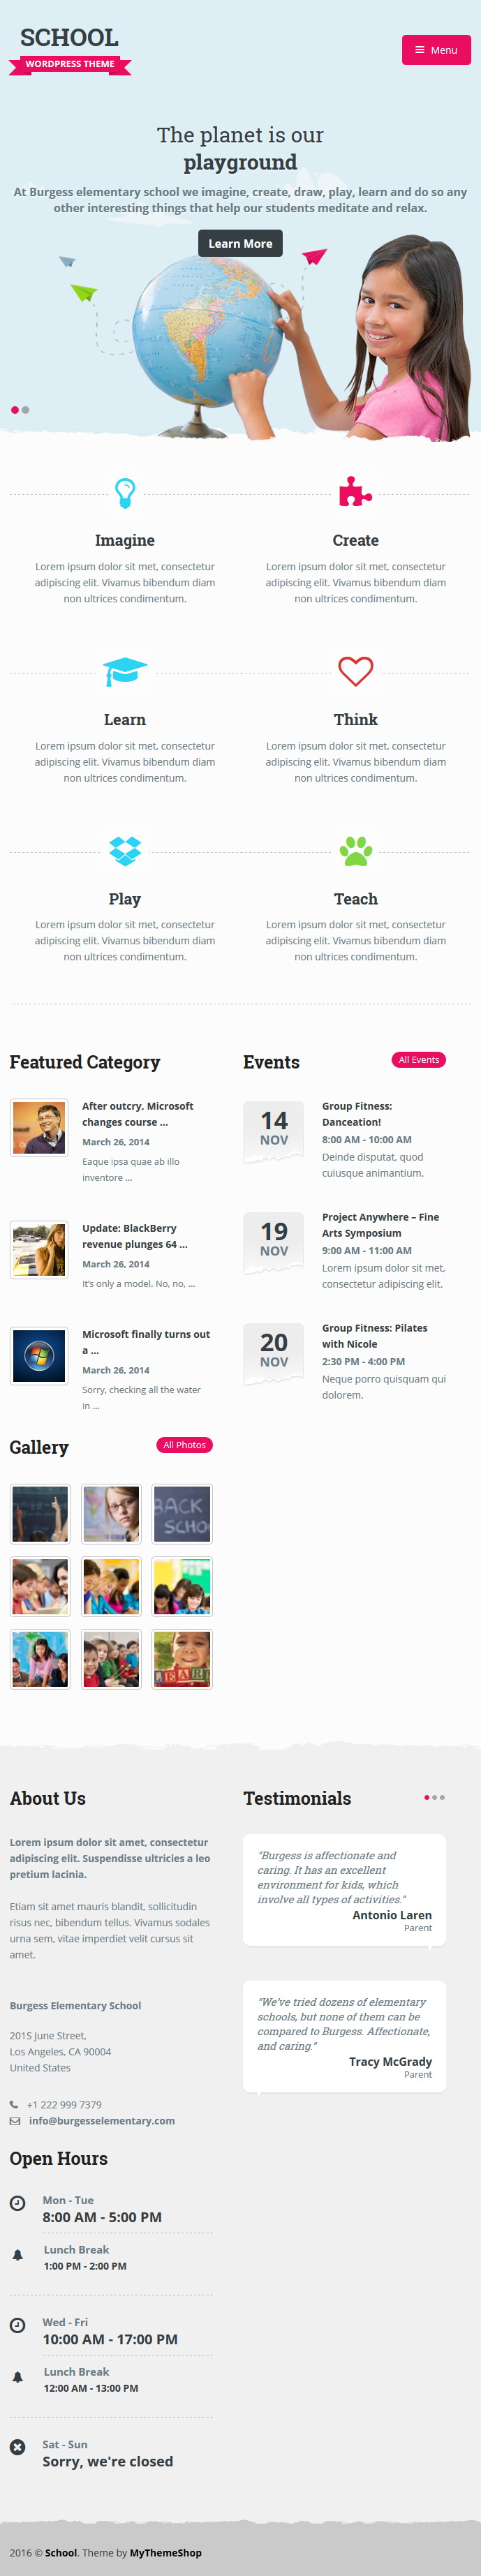Select the first hero slider dot
This screenshot has width=481, height=2576.
point(14,410)
